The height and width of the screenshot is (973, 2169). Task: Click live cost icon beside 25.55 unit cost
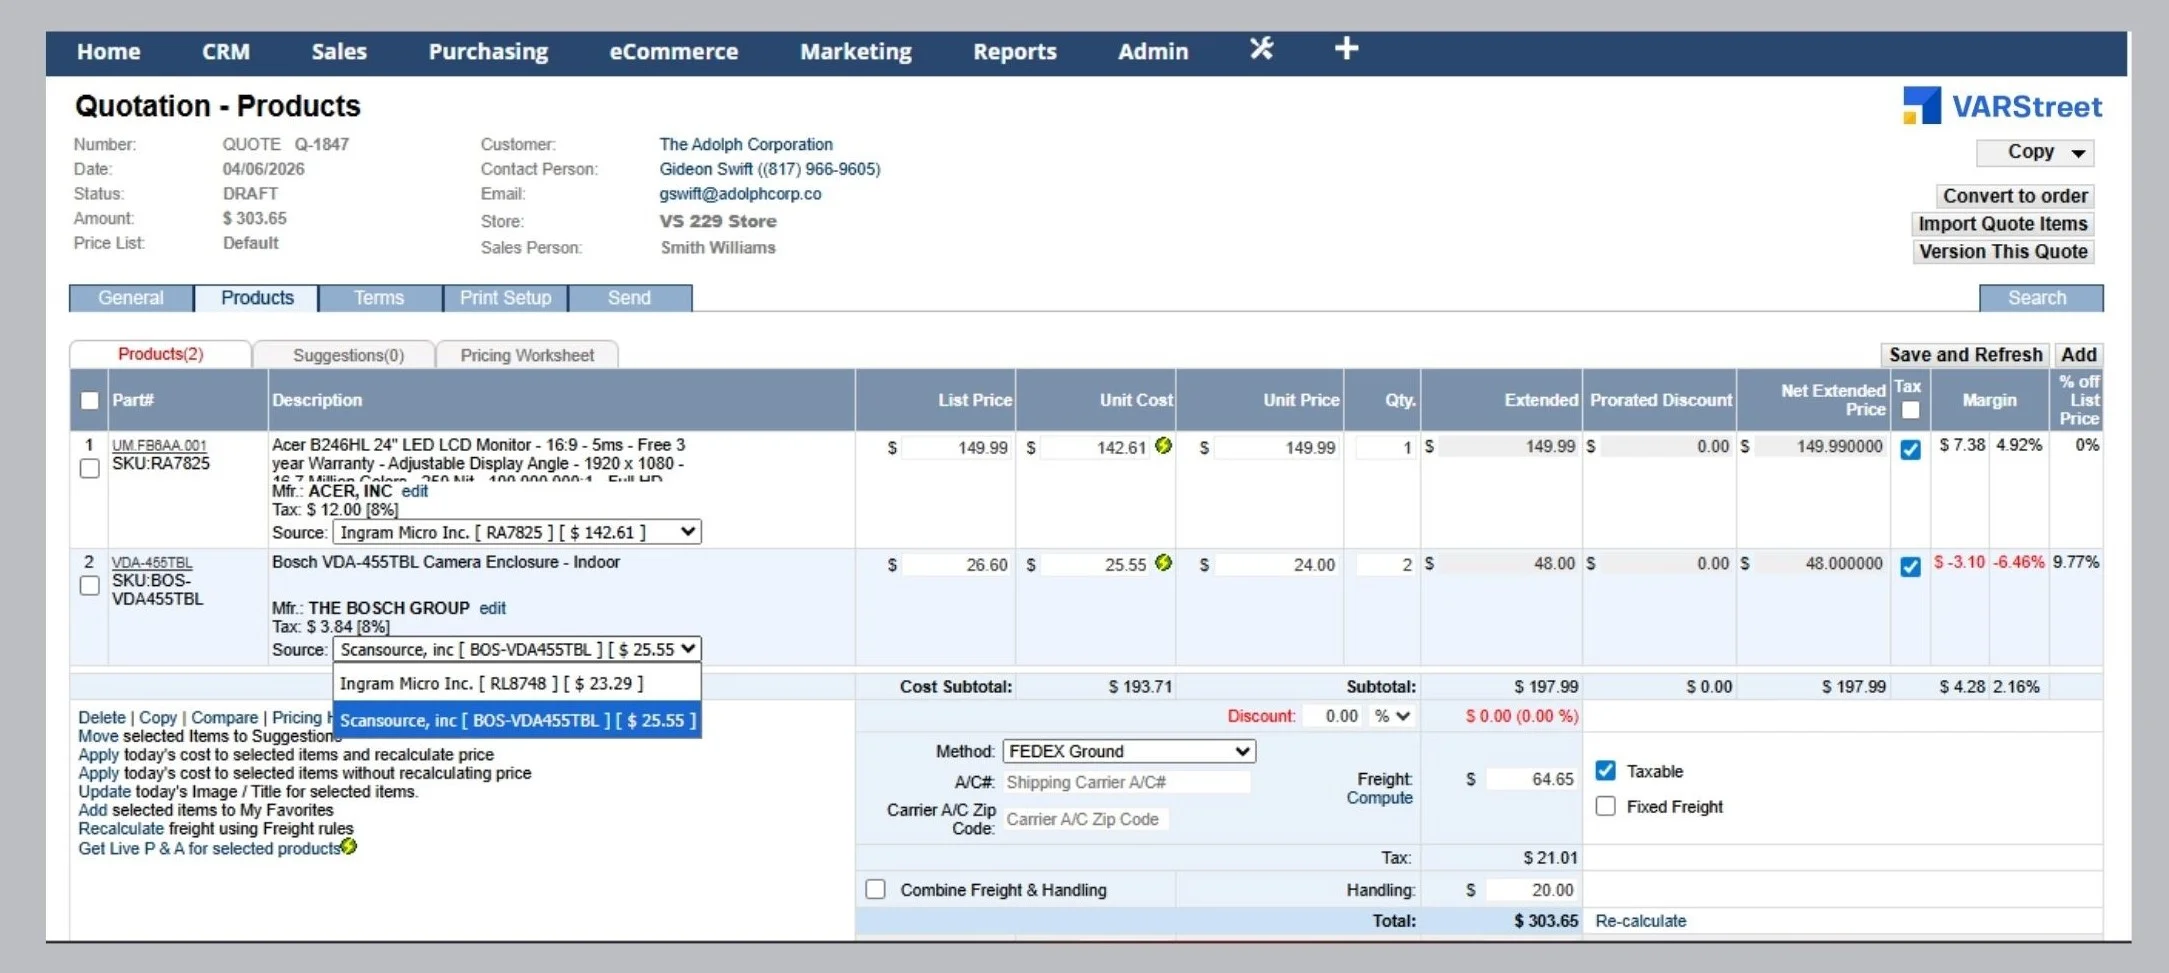(1163, 563)
